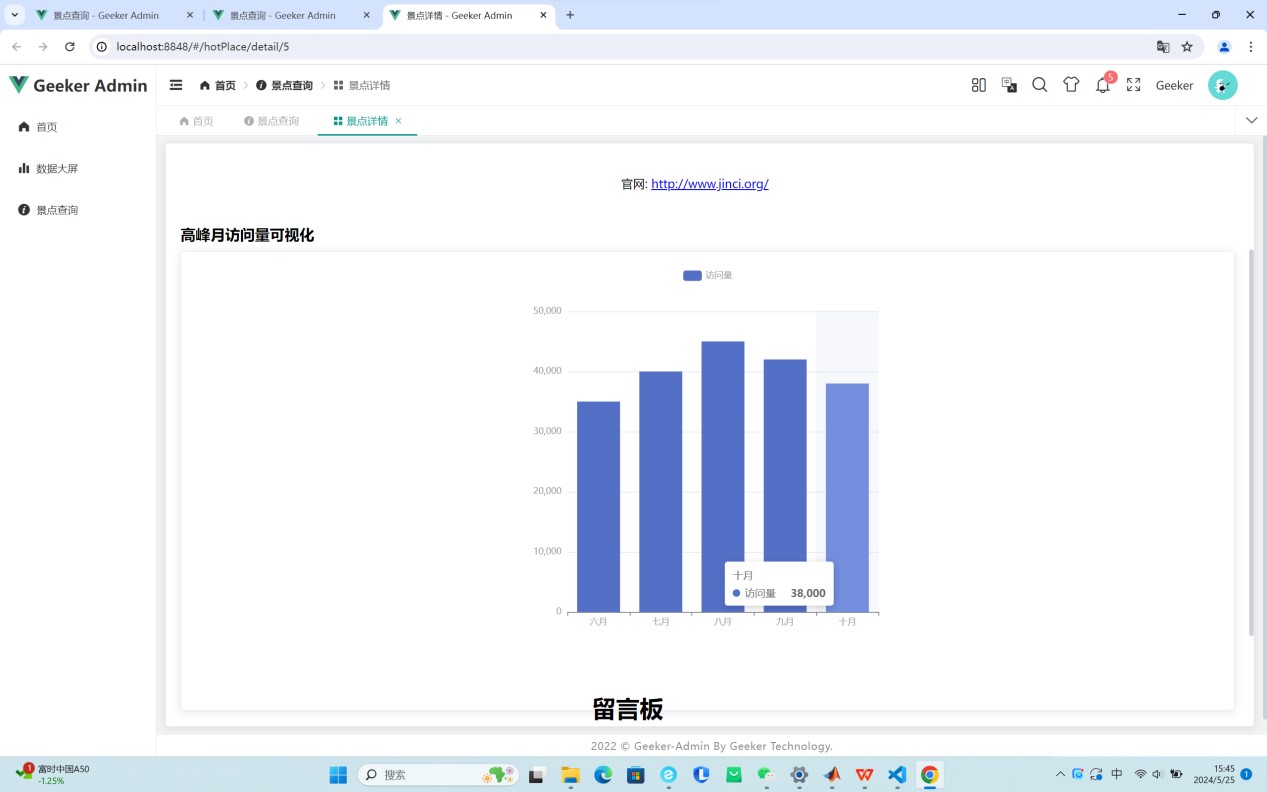The width and height of the screenshot is (1267, 792).
Task: Open the component size icon in header
Action: point(978,85)
